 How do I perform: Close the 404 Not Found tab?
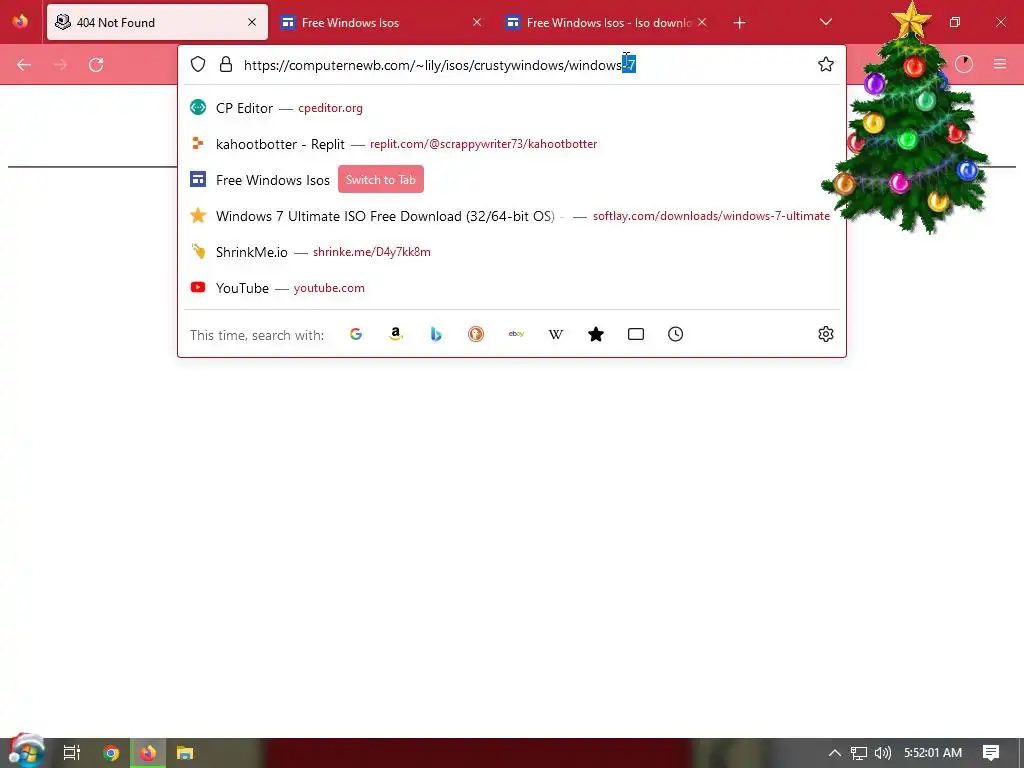(x=252, y=22)
